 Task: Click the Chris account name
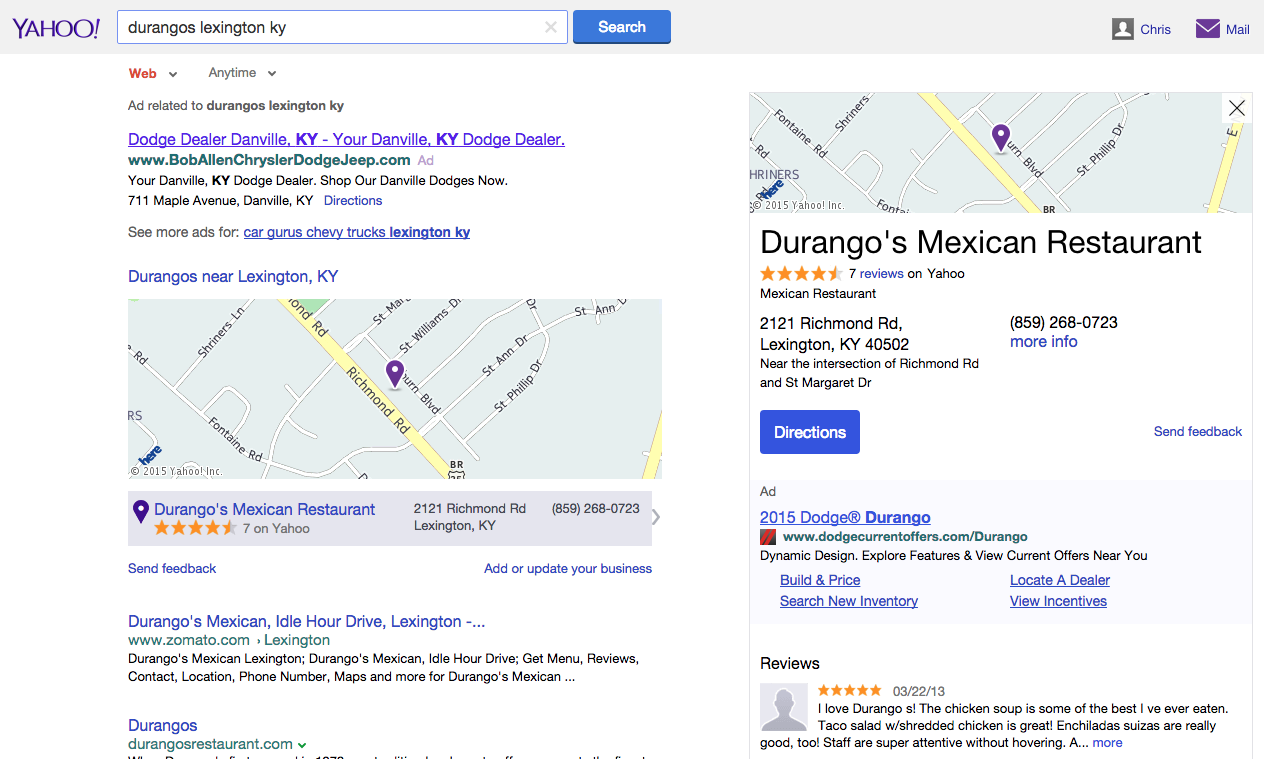[1155, 29]
